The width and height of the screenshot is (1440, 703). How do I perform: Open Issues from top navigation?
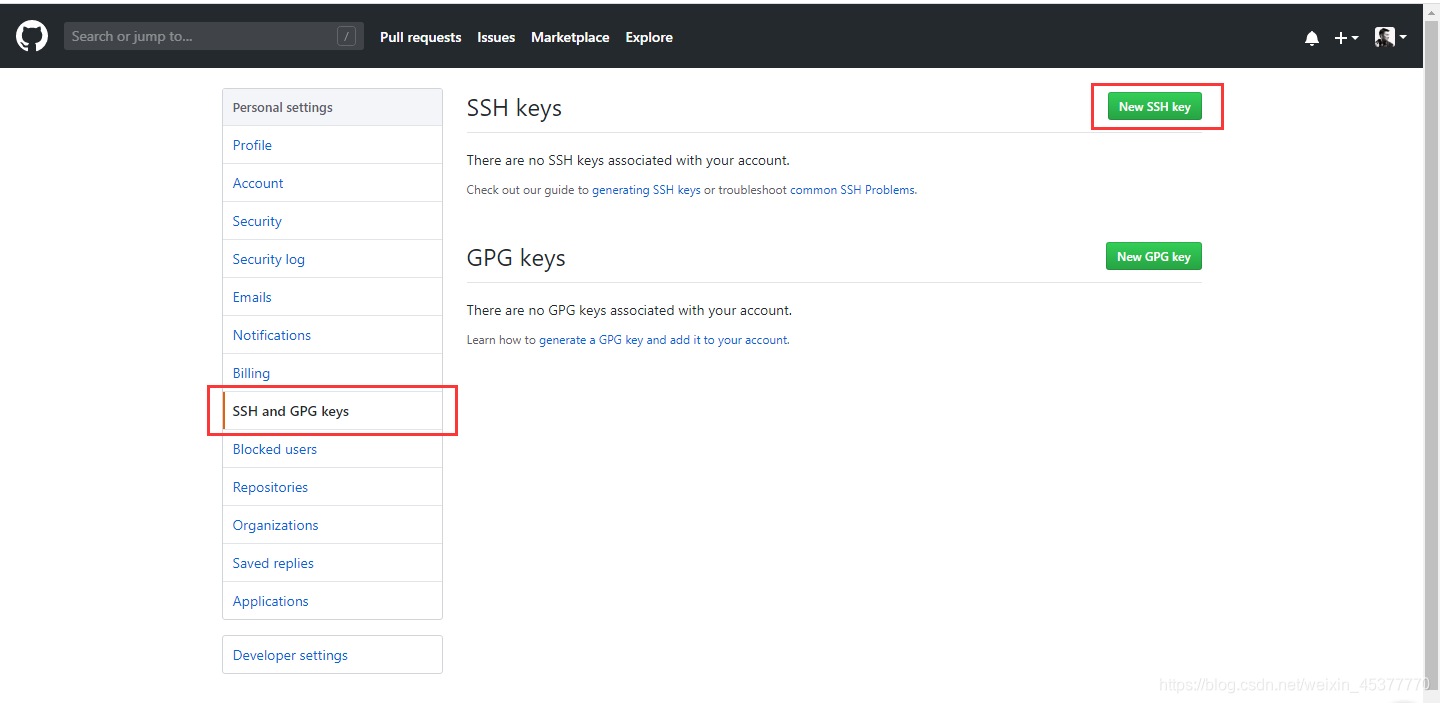point(496,37)
